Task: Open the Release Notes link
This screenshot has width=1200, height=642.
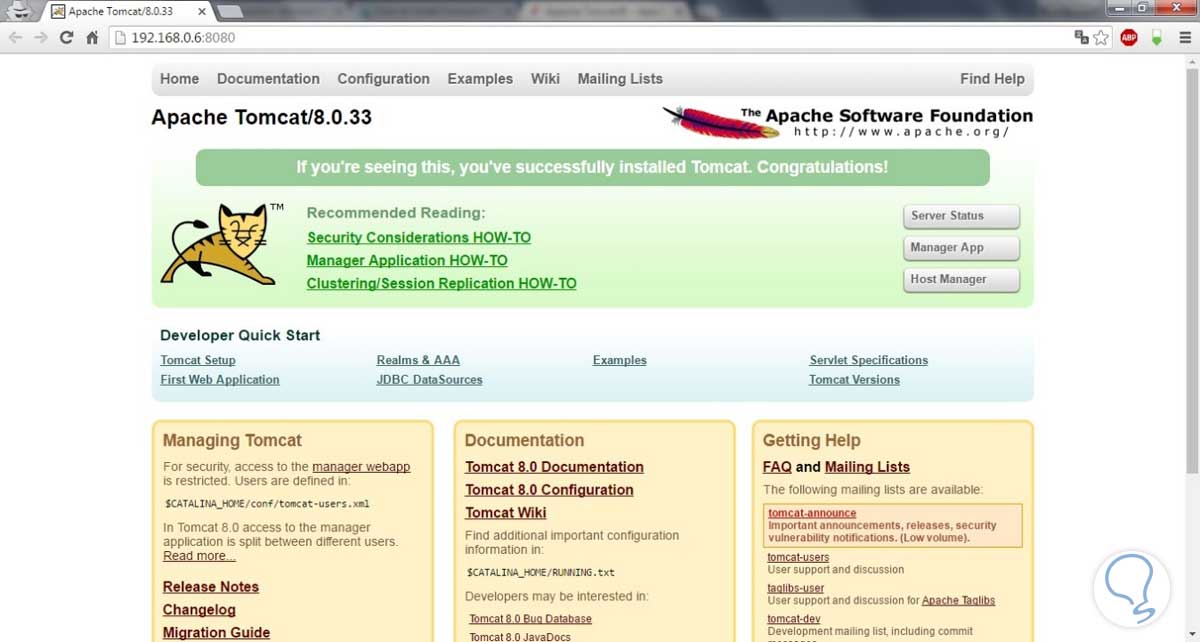Action: [211, 587]
